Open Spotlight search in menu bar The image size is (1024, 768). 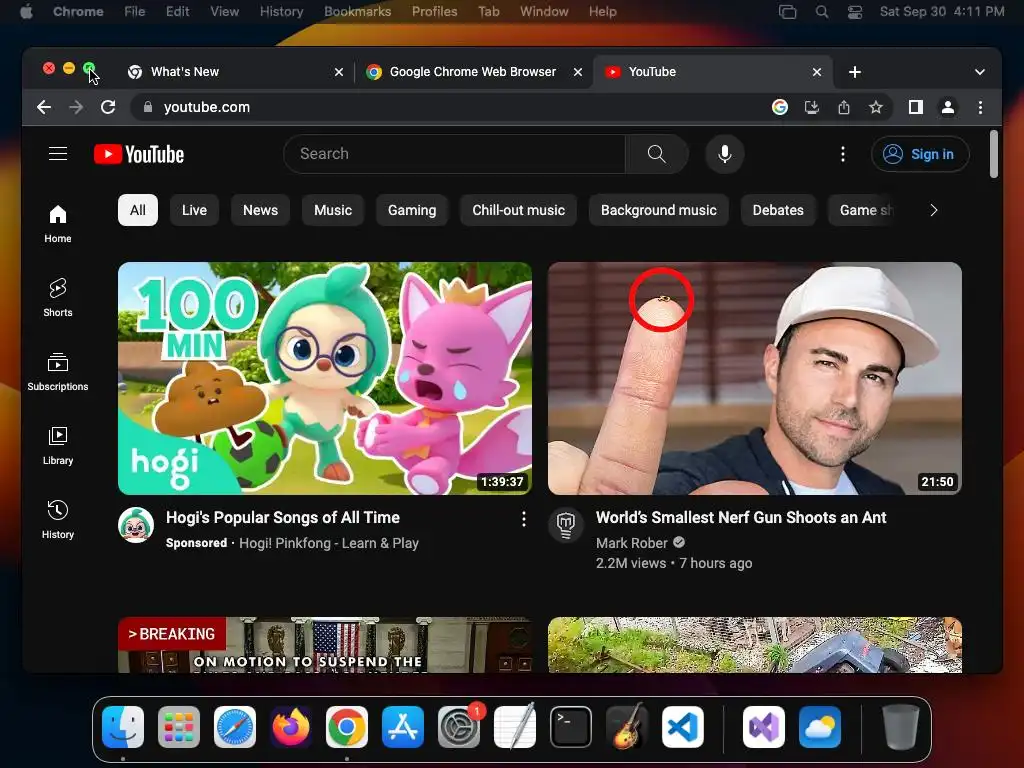[x=822, y=12]
